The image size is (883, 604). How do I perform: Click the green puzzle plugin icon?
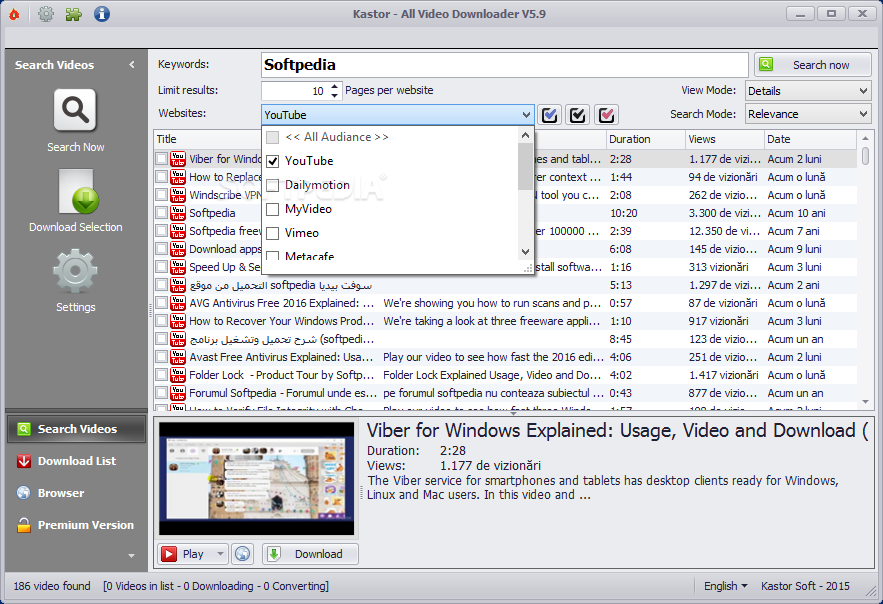pyautogui.click(x=74, y=14)
